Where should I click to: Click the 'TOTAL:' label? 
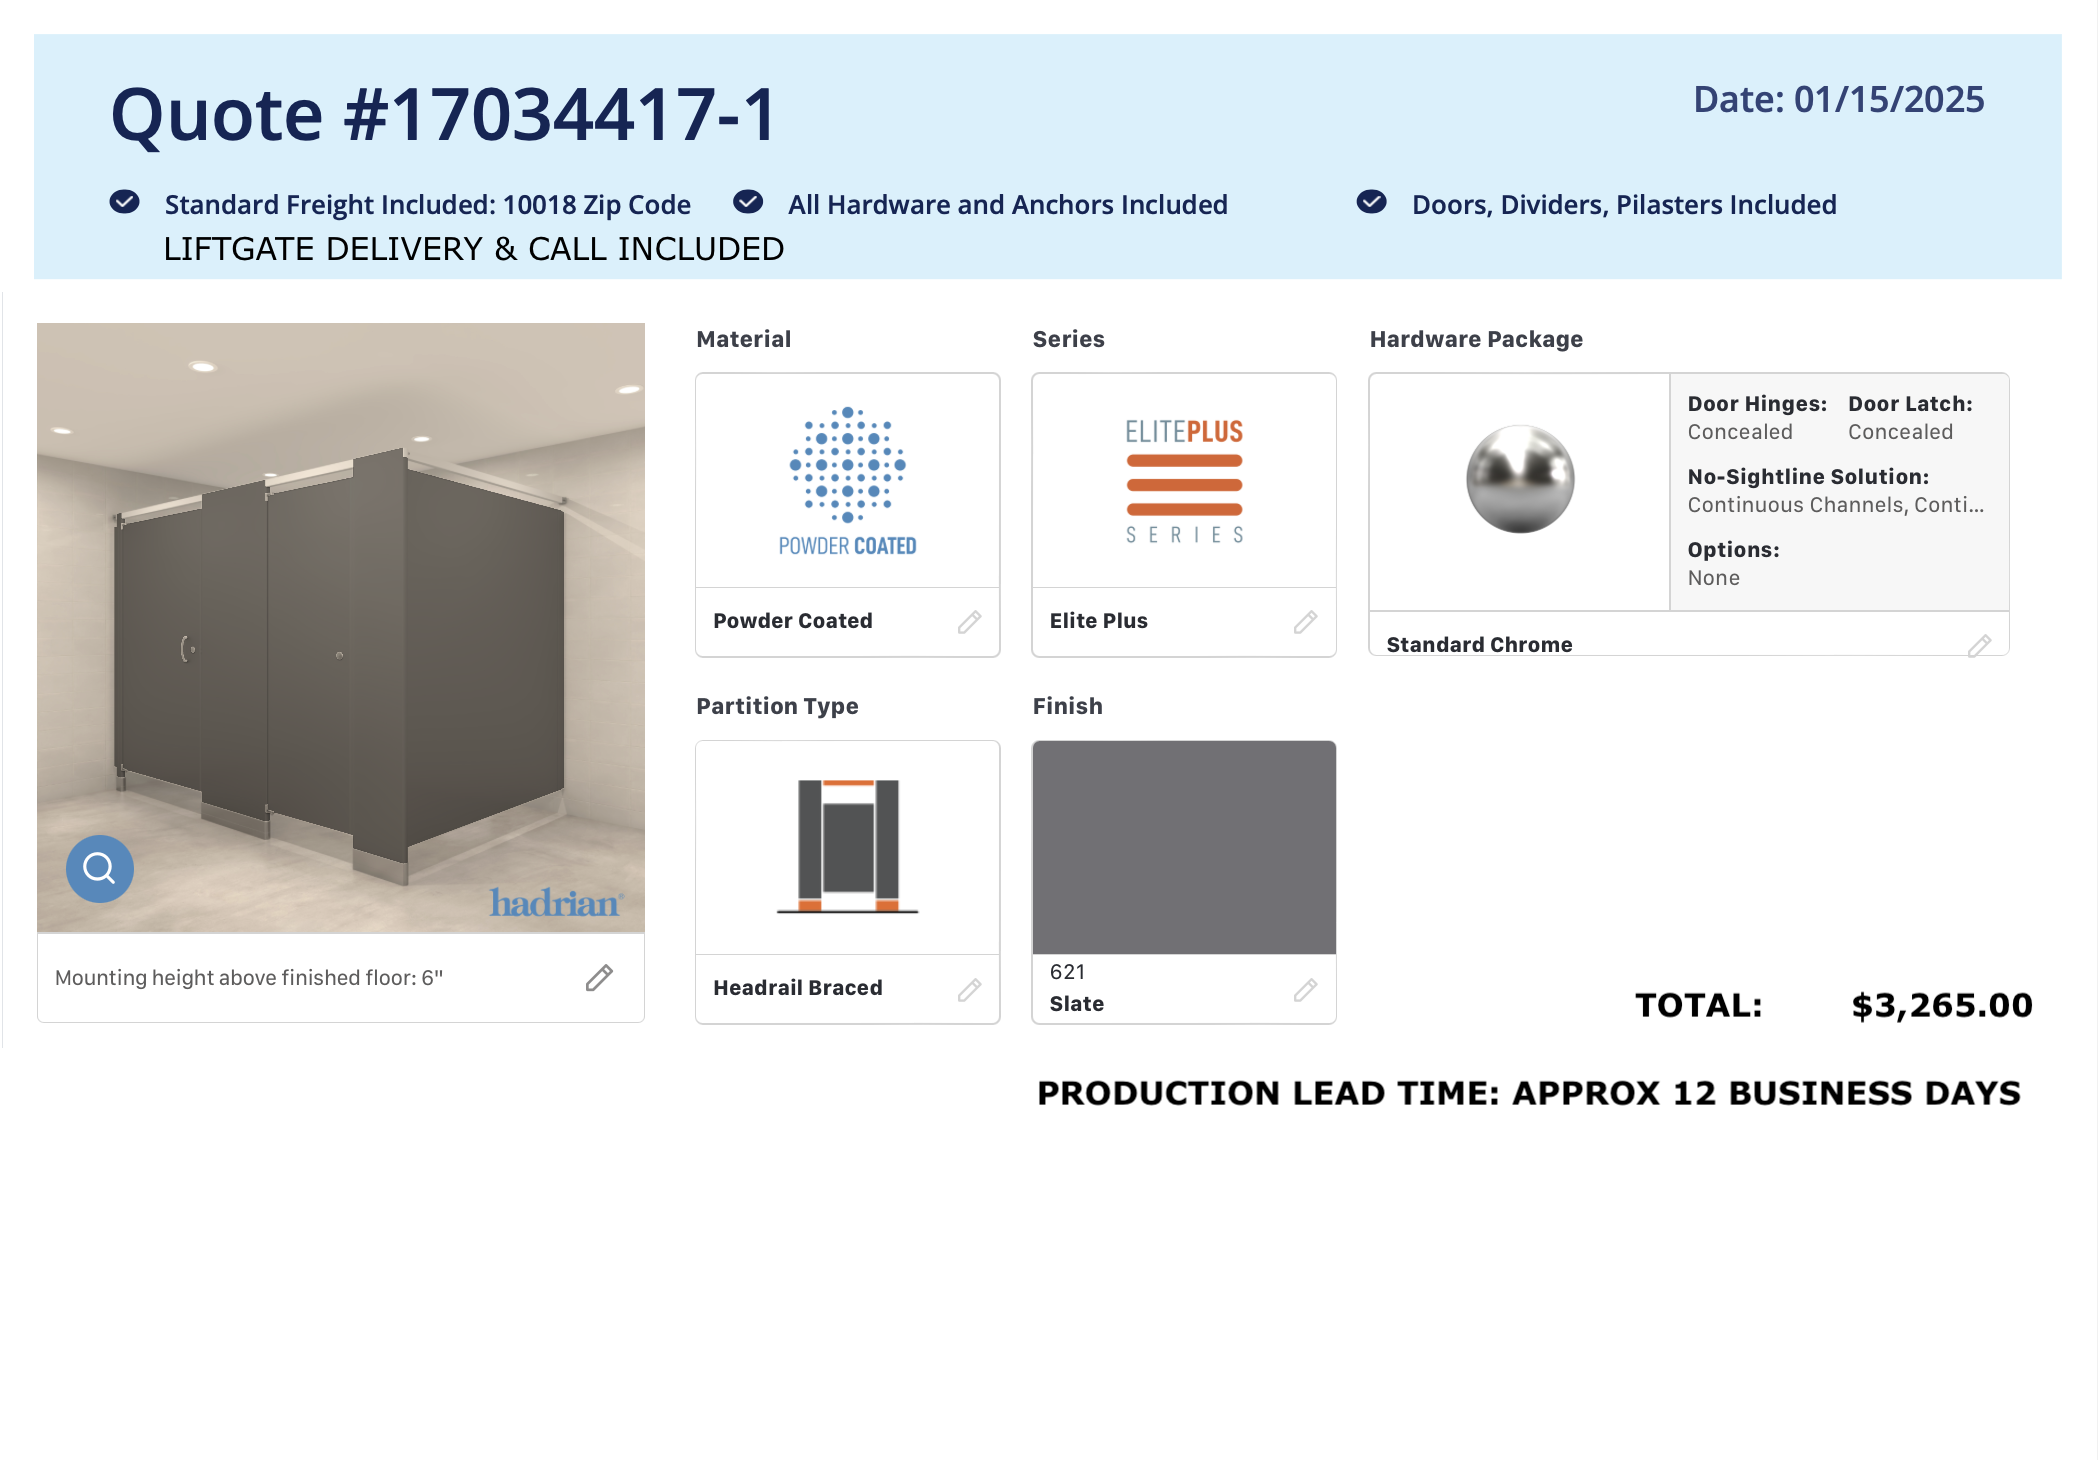(1698, 1005)
